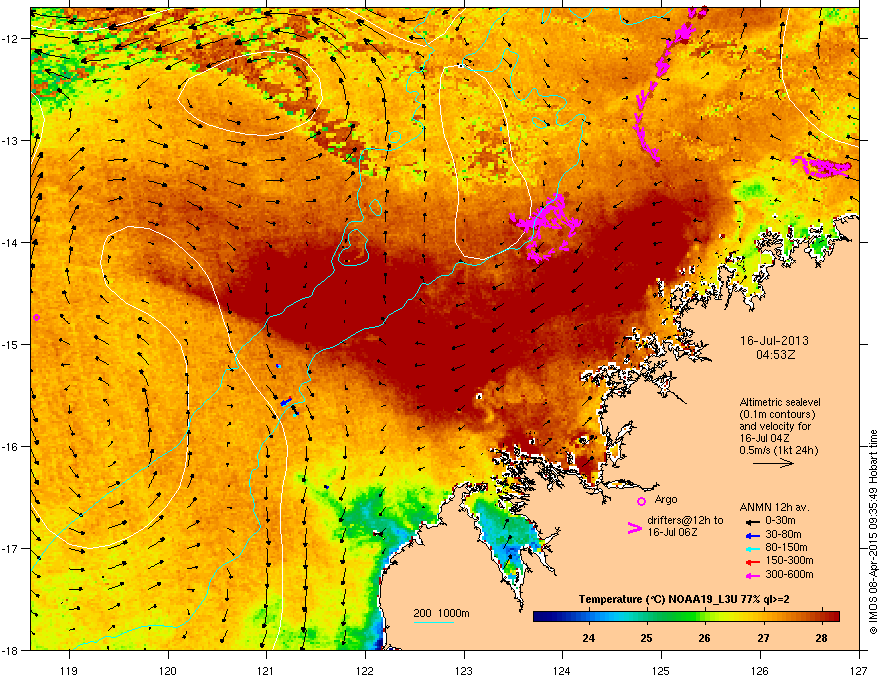Click the '16-Jul-2013' date text
This screenshot has width=880, height=680.
coord(774,341)
